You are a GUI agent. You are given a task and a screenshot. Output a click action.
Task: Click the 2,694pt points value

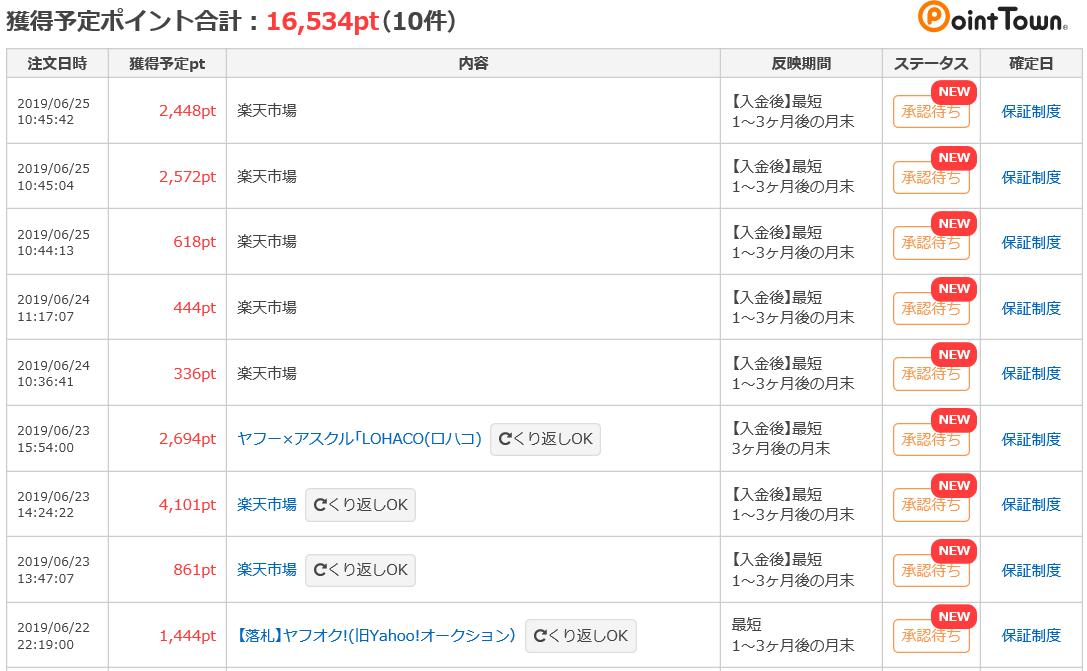[187, 439]
